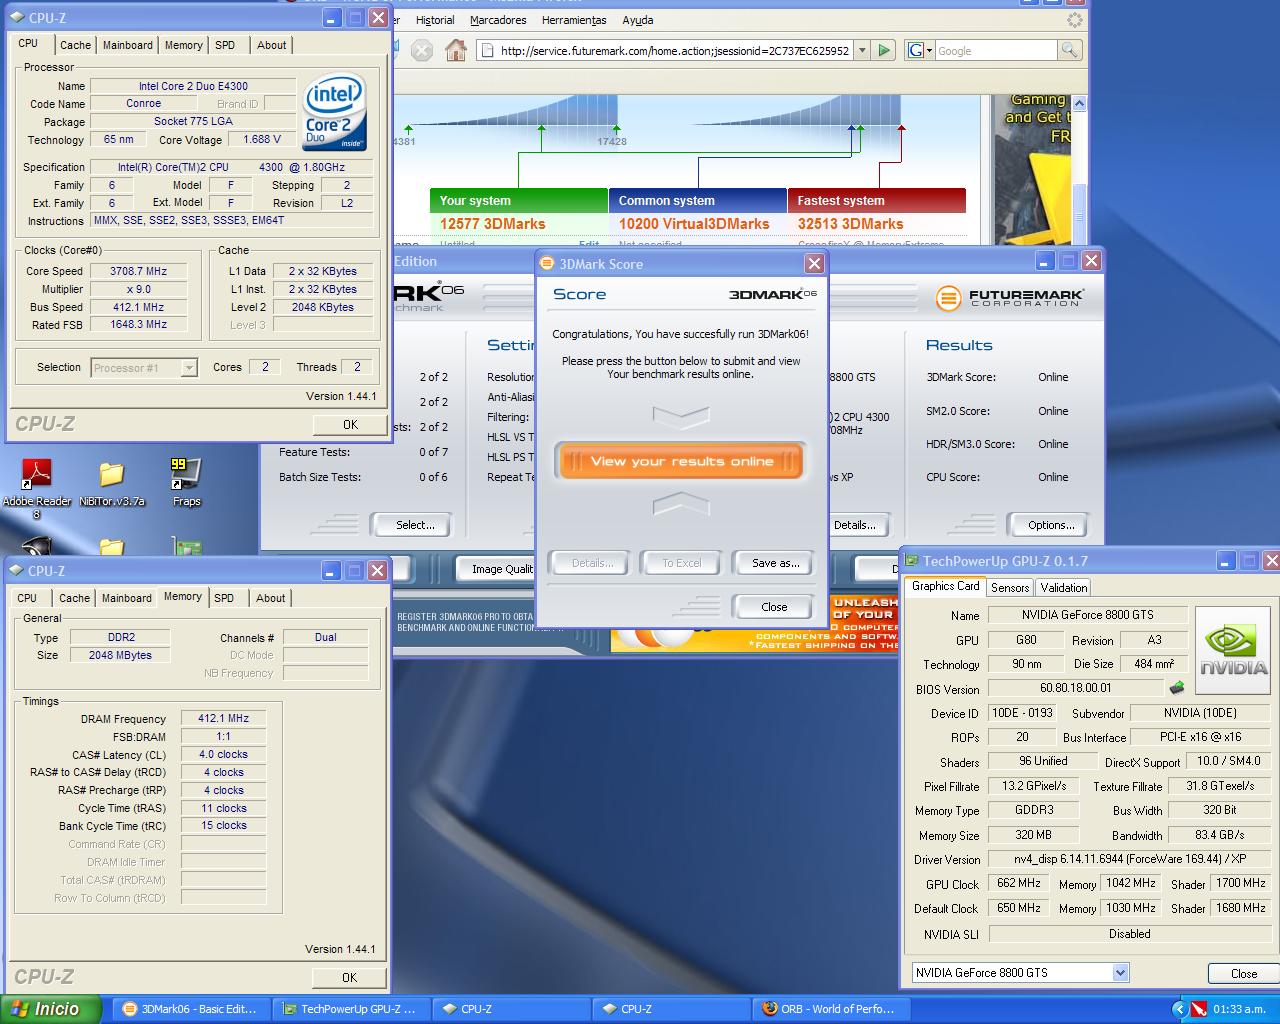1280x1024 pixels.
Task: Open the About tab in top CPU-Z window
Action: coord(271,45)
